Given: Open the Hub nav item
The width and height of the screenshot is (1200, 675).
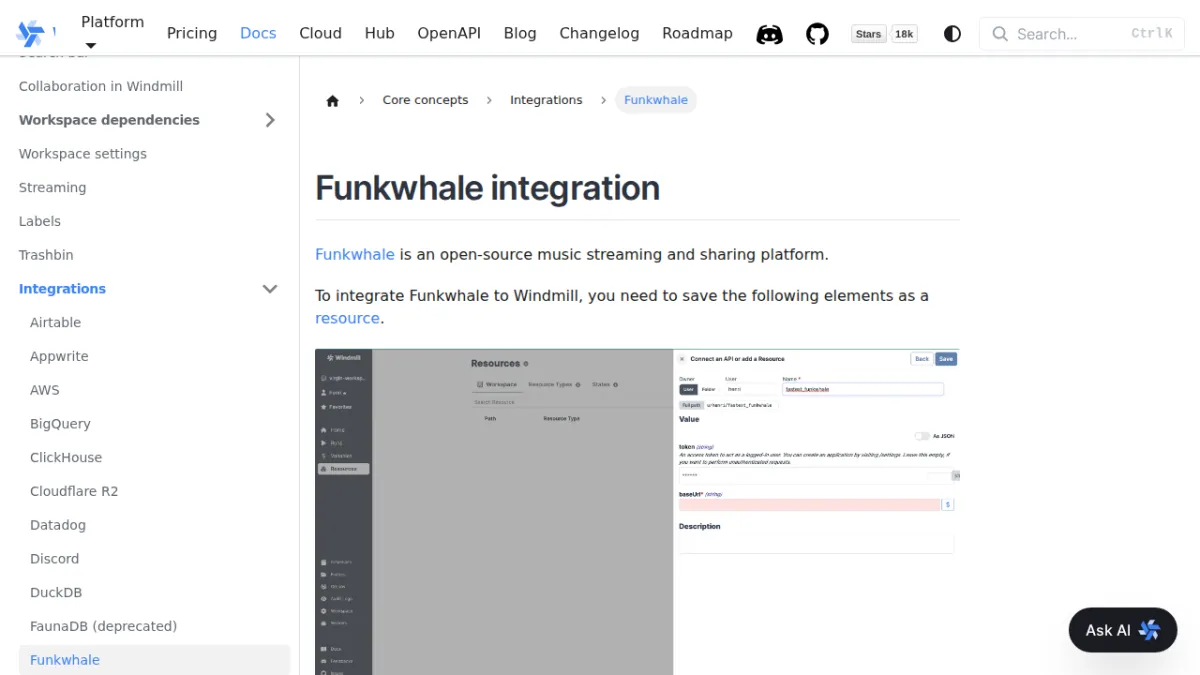Looking at the screenshot, I should pyautogui.click(x=379, y=33).
